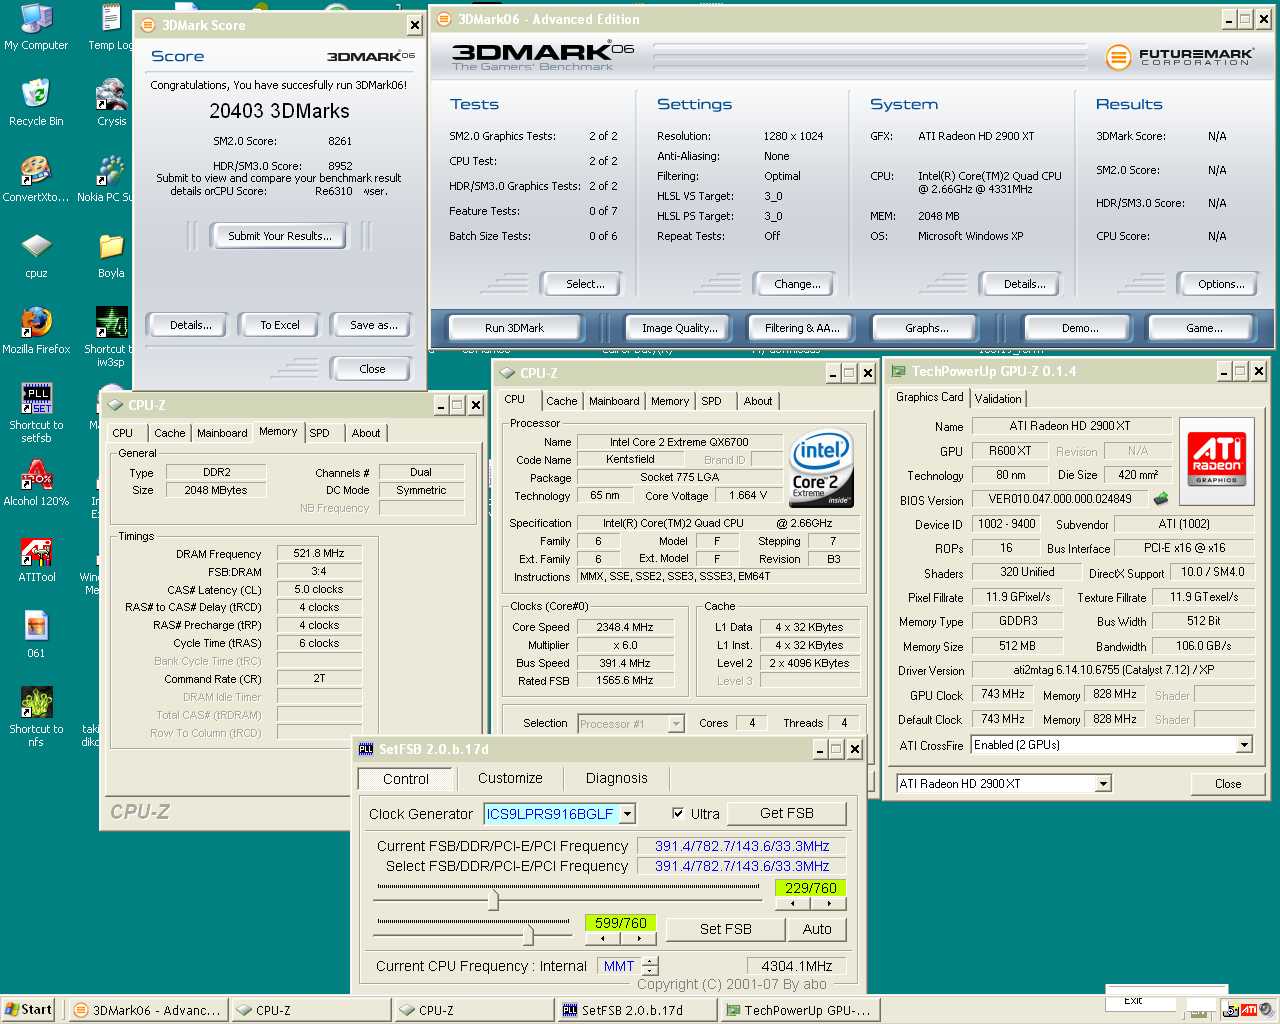Screen dimensions: 1280x1024
Task: Open Cache tab in right CPU-Z window
Action: click(561, 401)
